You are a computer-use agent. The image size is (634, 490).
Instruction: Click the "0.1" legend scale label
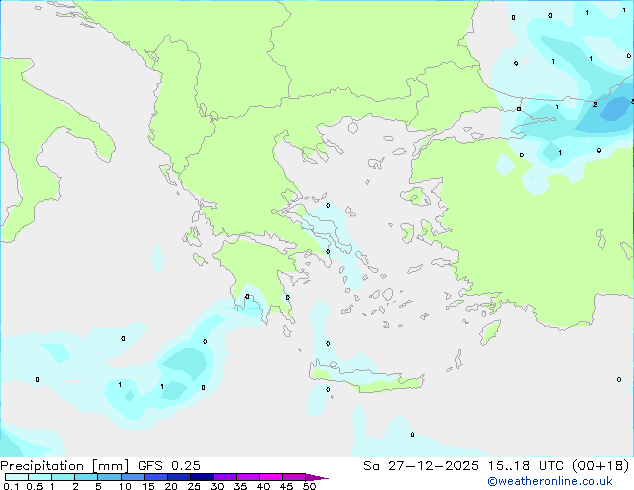[11, 486]
